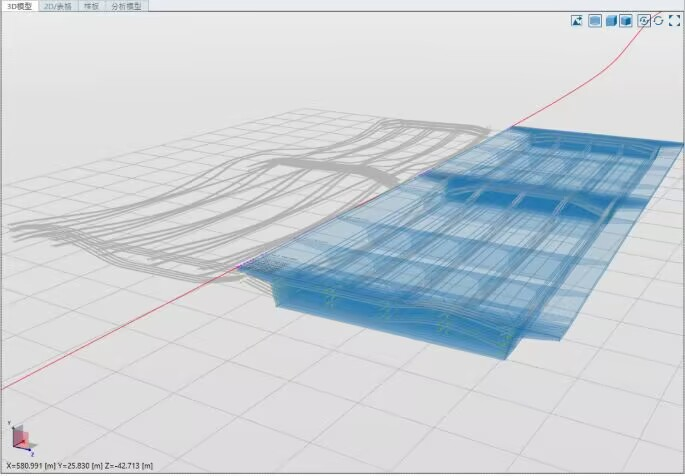Image resolution: width=685 pixels, height=476 pixels.
Task: Click the XYZ axis orientation gizmo
Action: 21,437
